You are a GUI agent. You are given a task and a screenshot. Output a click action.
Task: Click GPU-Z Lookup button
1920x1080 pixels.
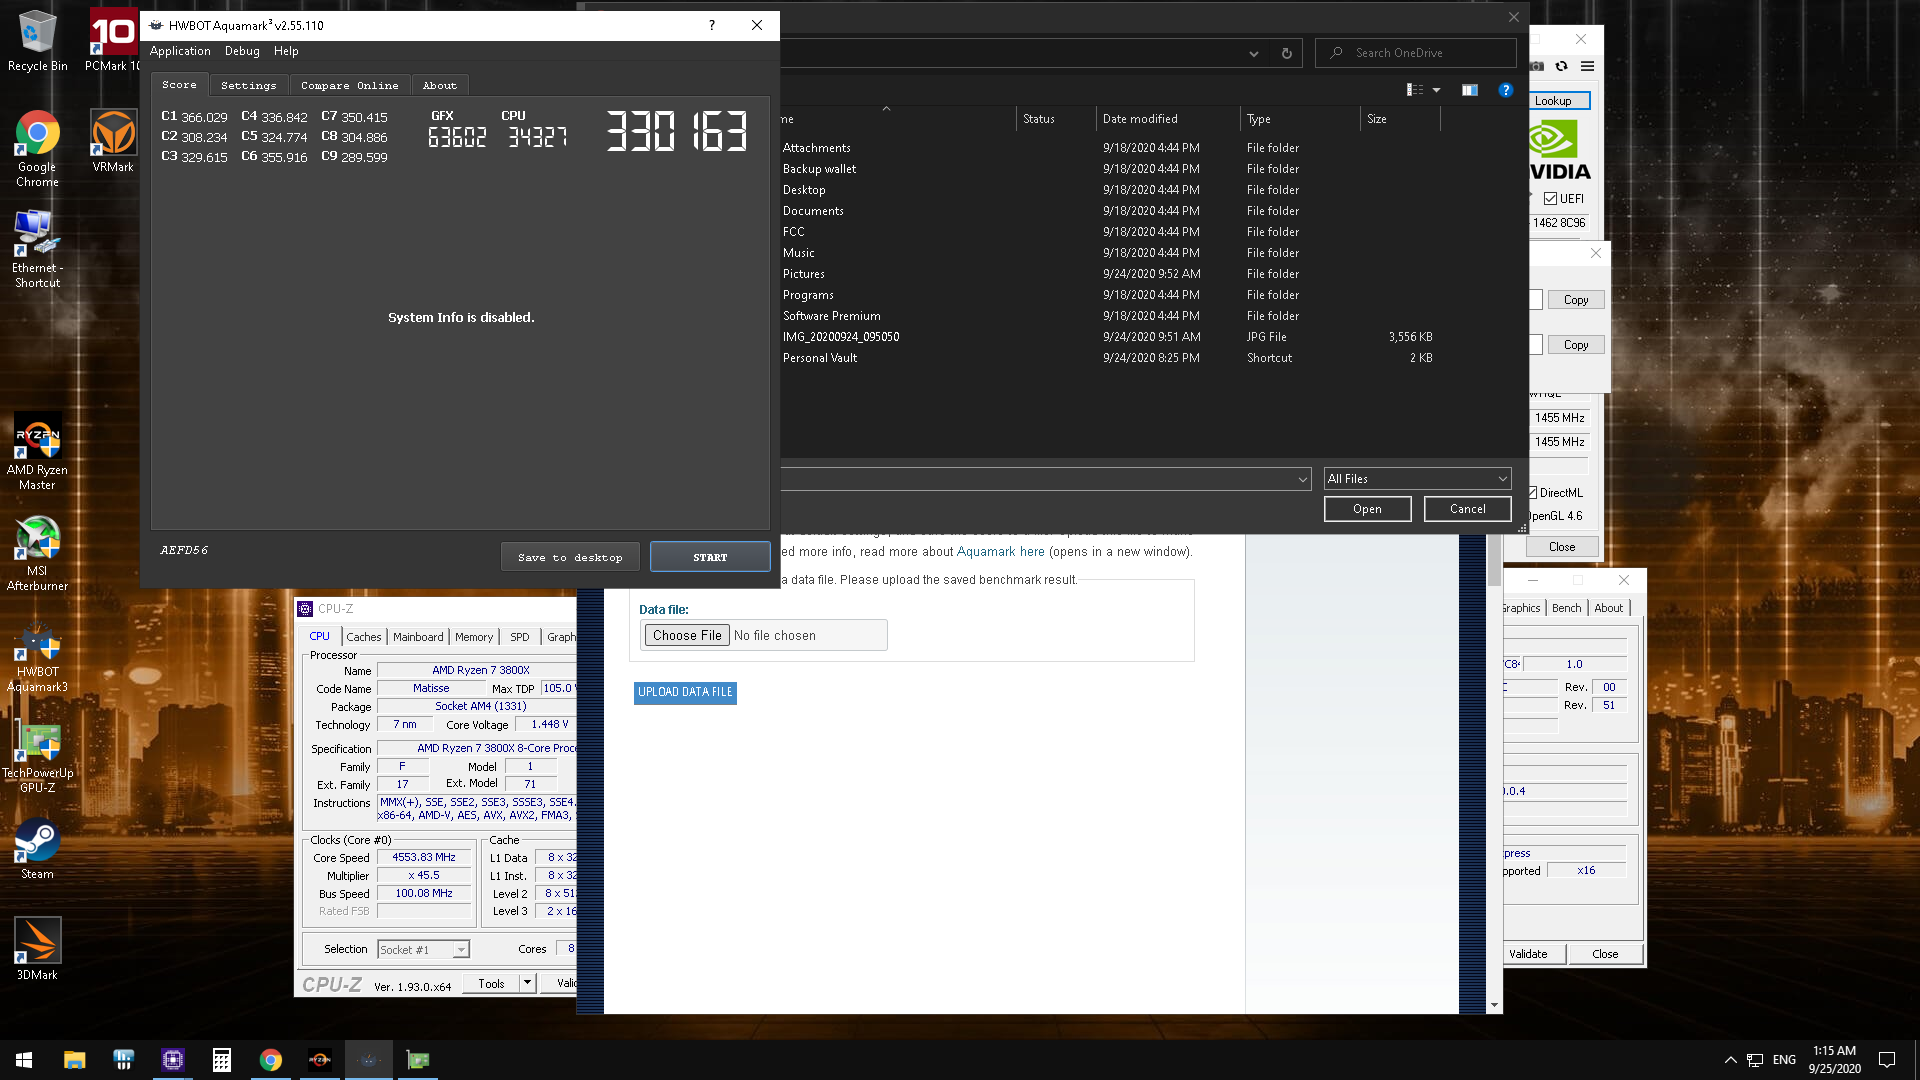[x=1559, y=101]
